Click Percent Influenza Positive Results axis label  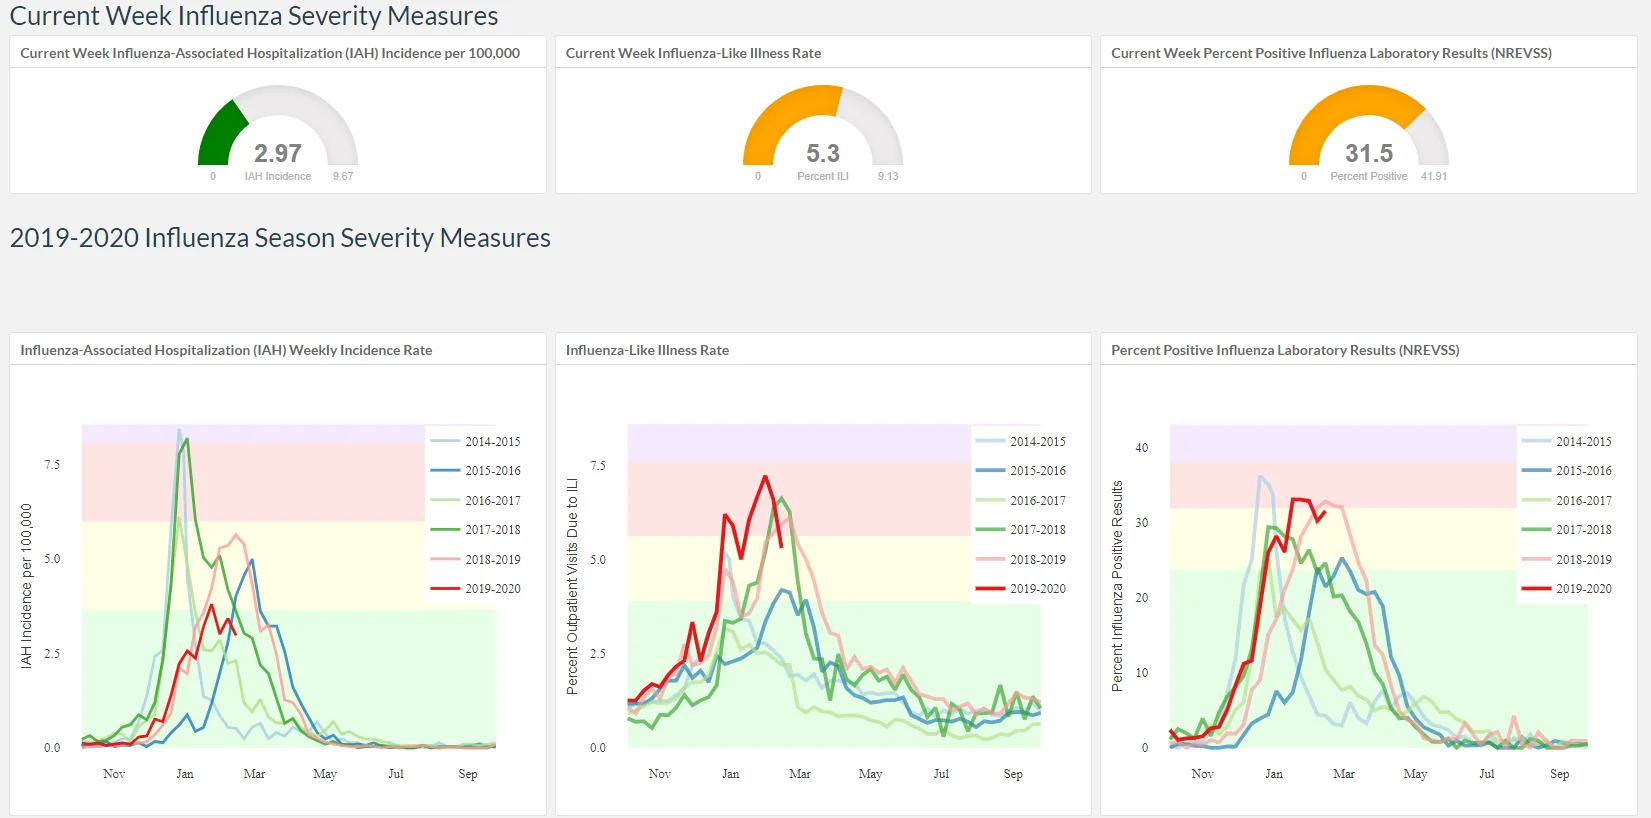[x=1117, y=586]
